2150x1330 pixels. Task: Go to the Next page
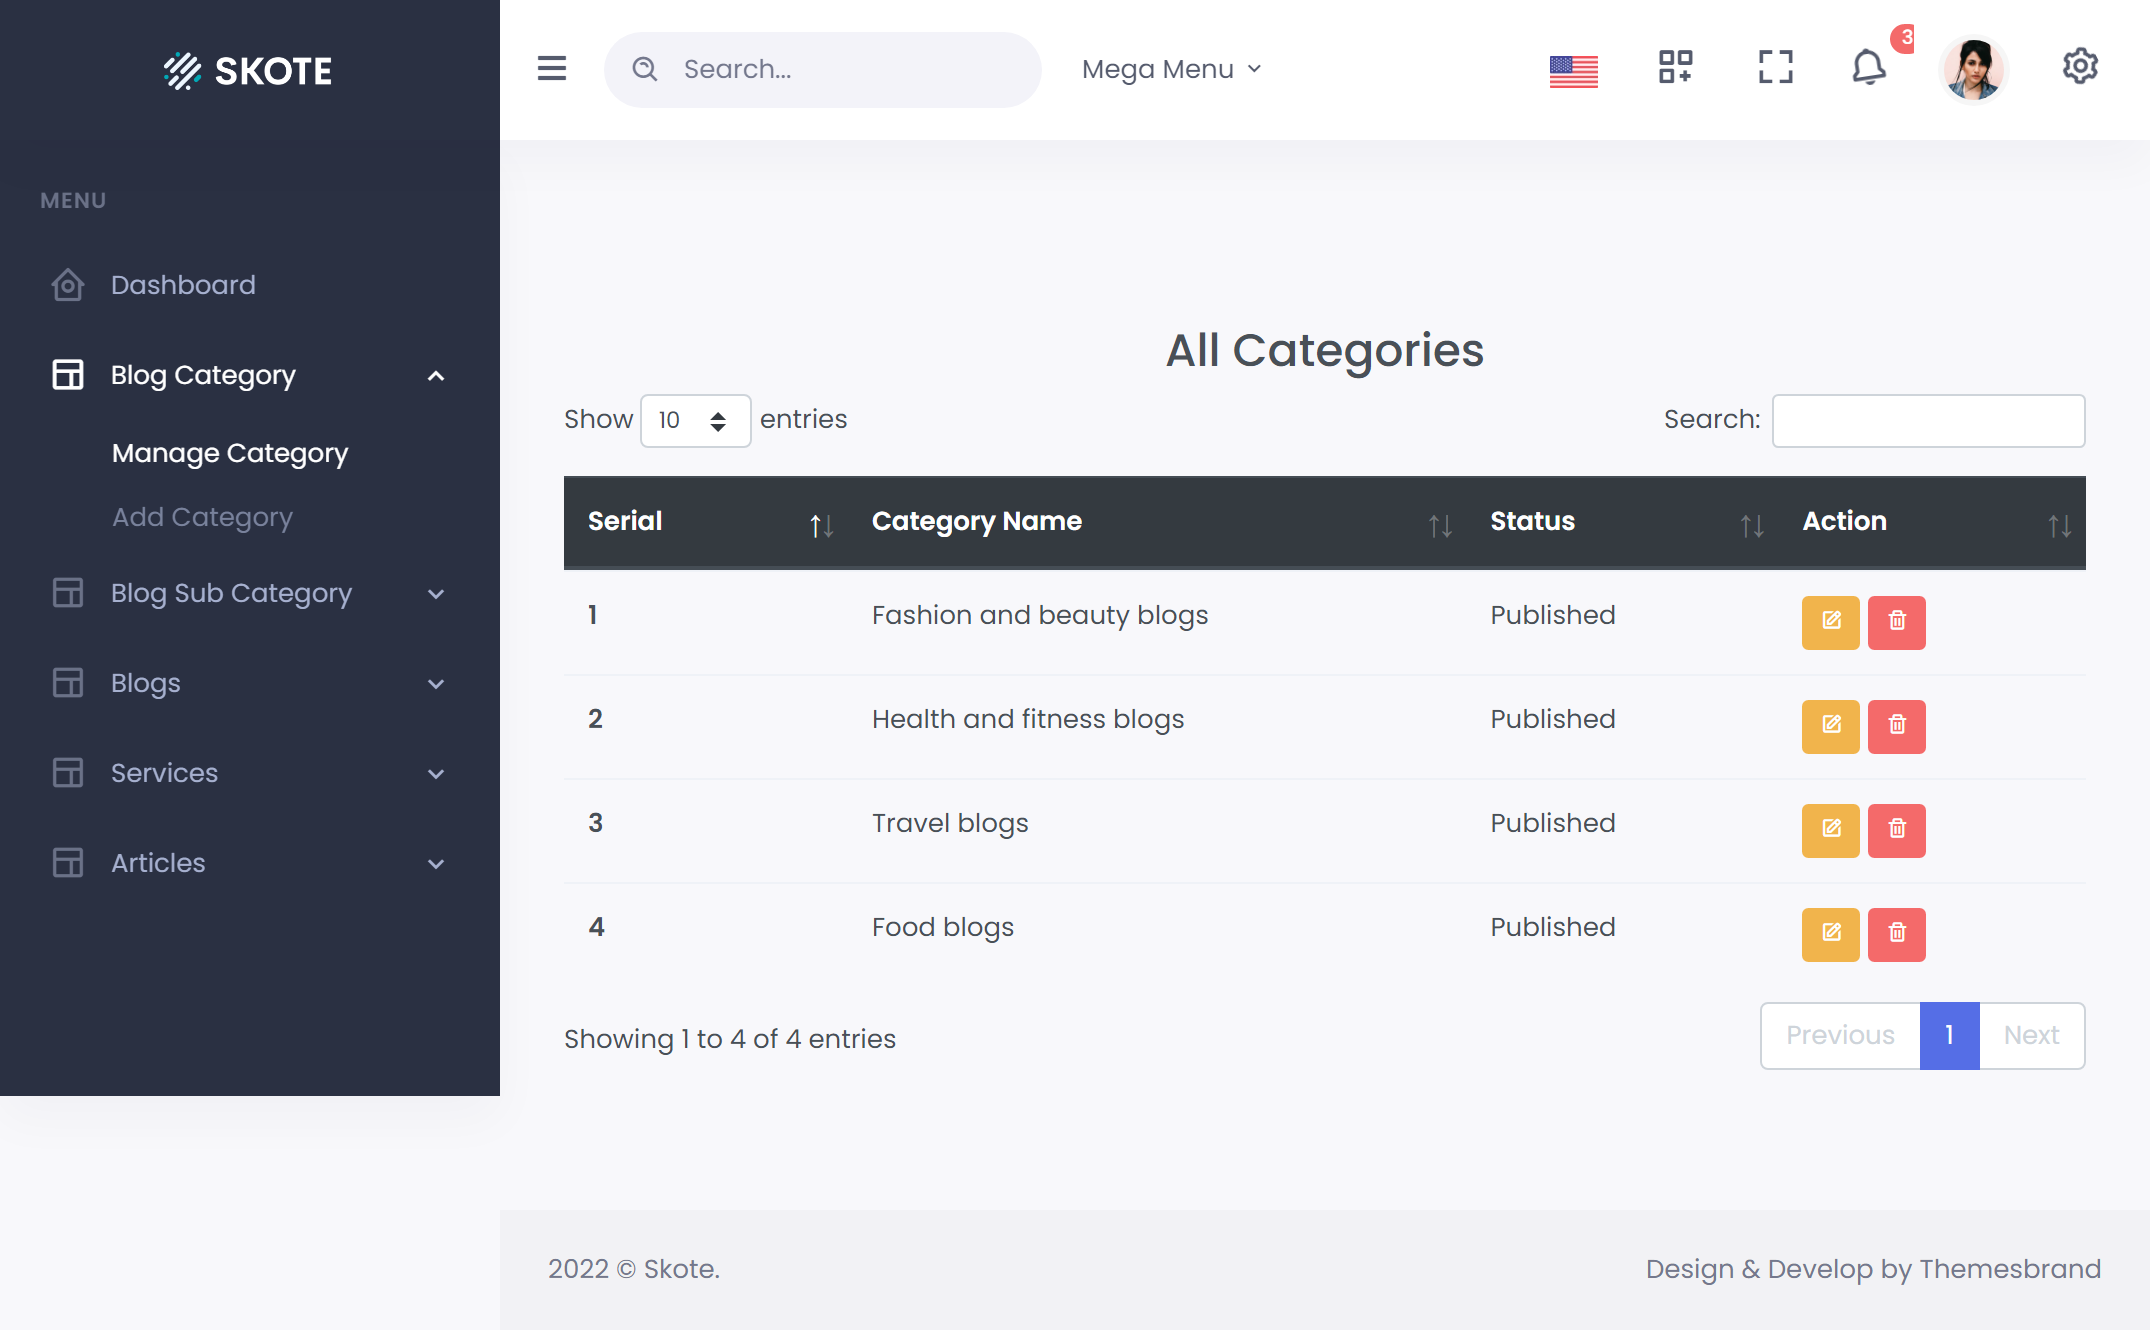[x=2031, y=1035]
